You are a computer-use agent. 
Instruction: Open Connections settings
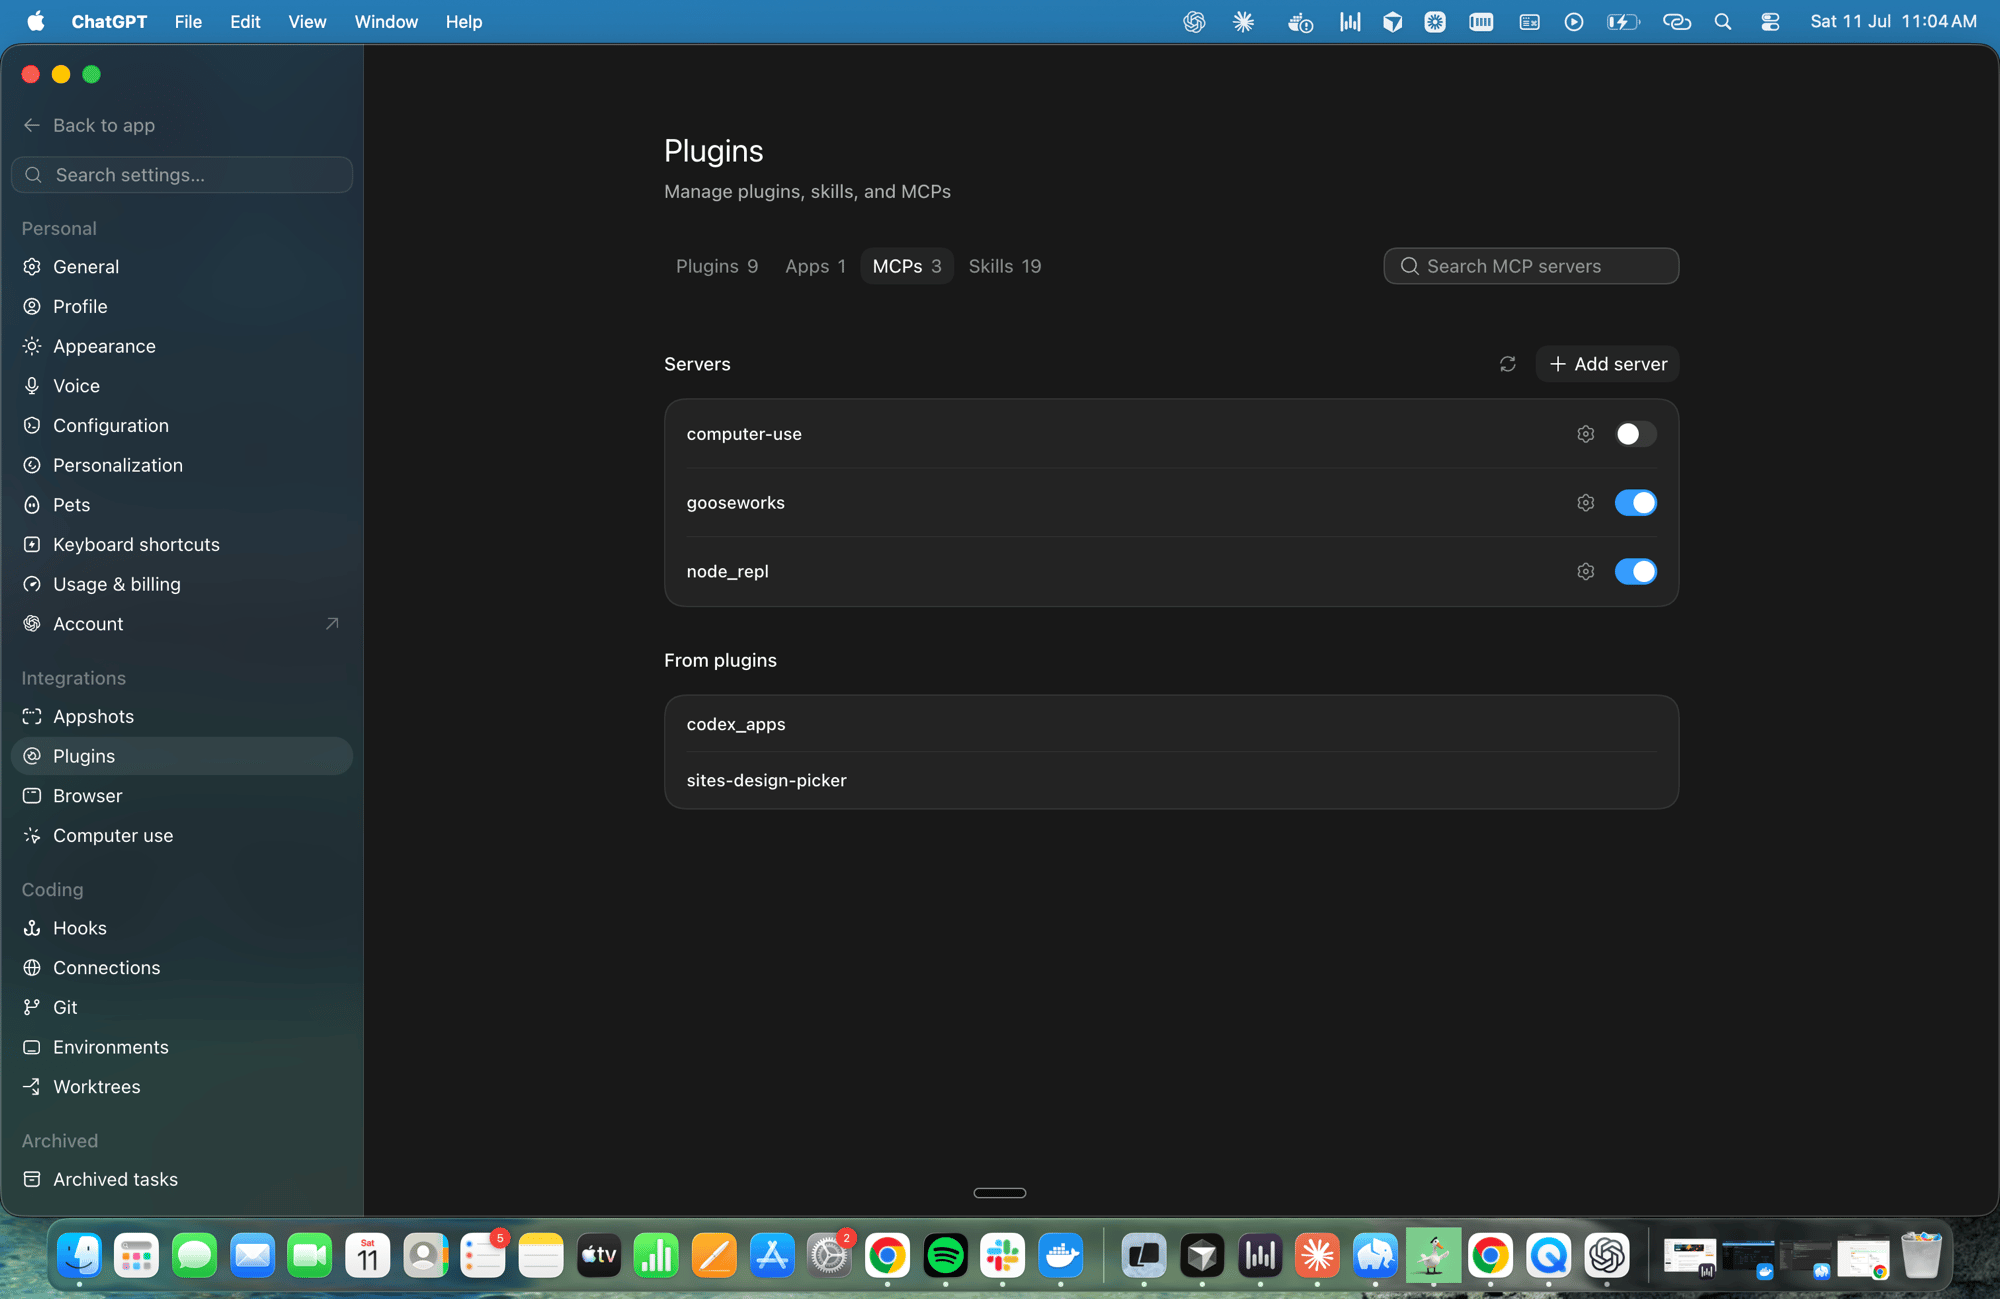point(182,968)
